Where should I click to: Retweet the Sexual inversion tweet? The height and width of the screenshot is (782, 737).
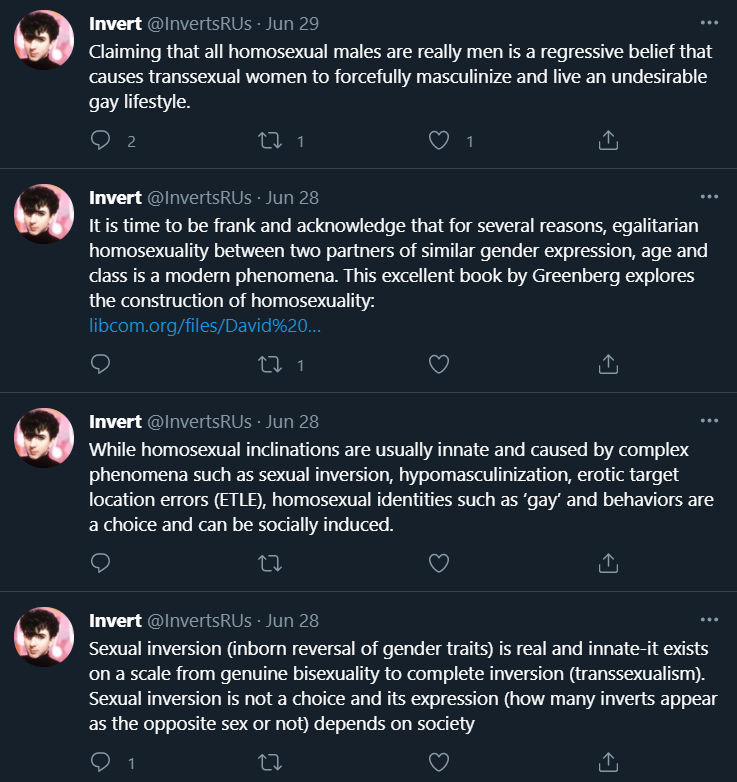point(270,763)
